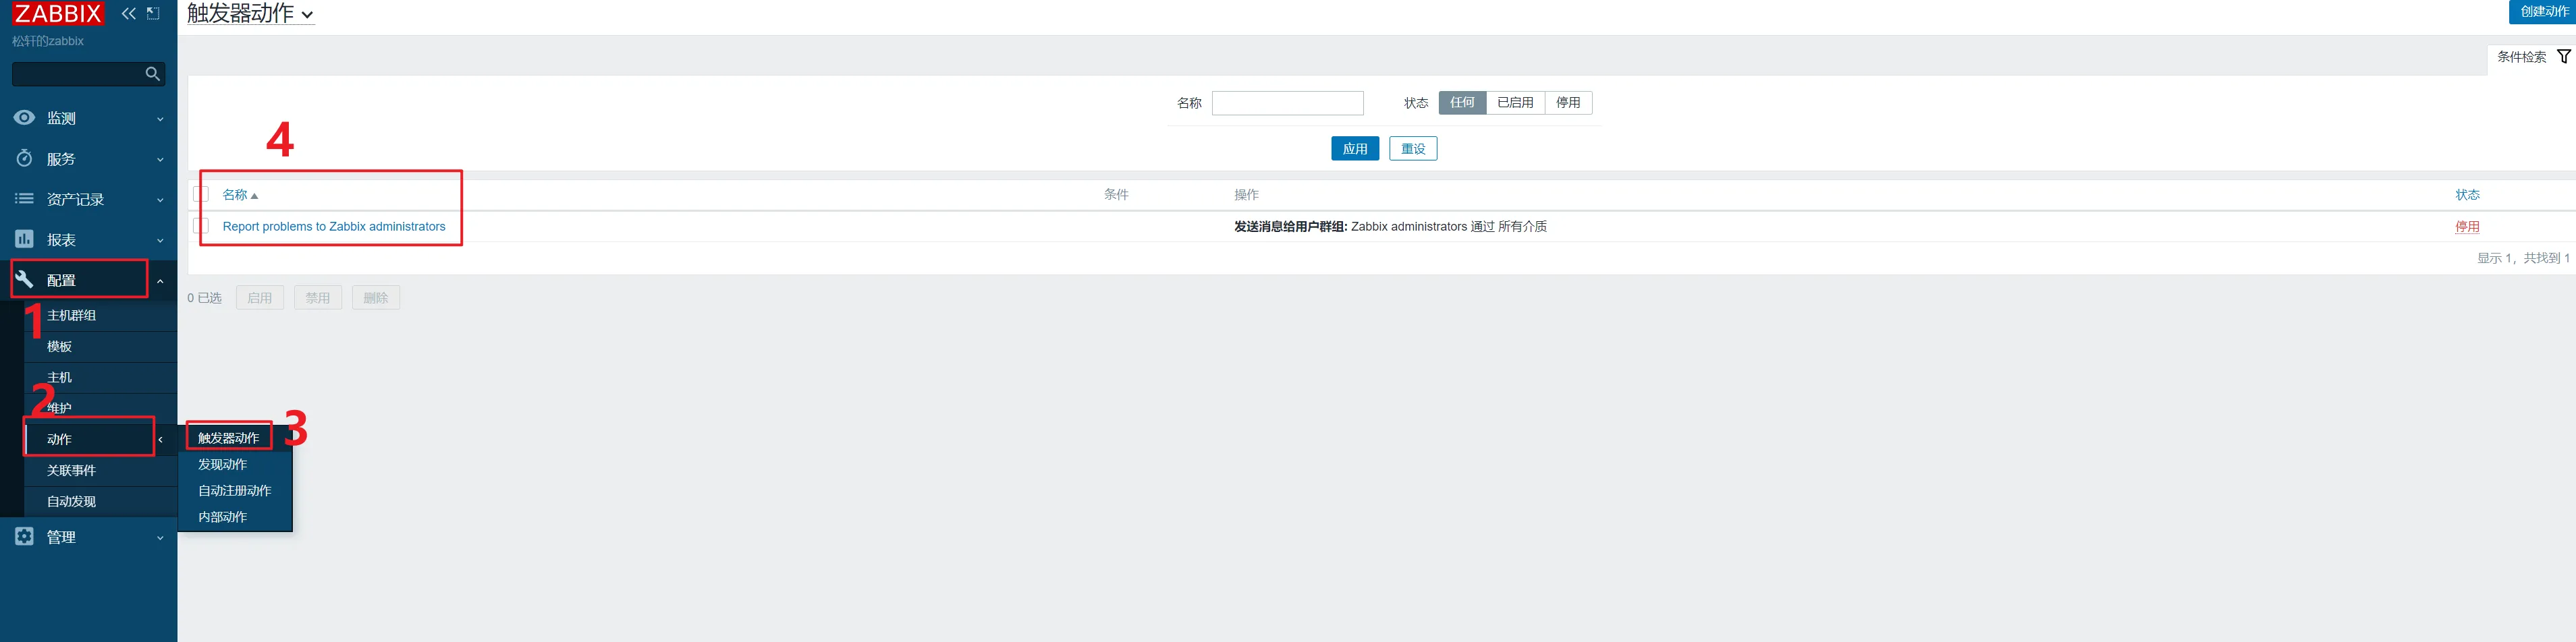Screen dimensions: 2576x642
Task: Tick checkbox for Report problems action row
Action: [x=201, y=226]
